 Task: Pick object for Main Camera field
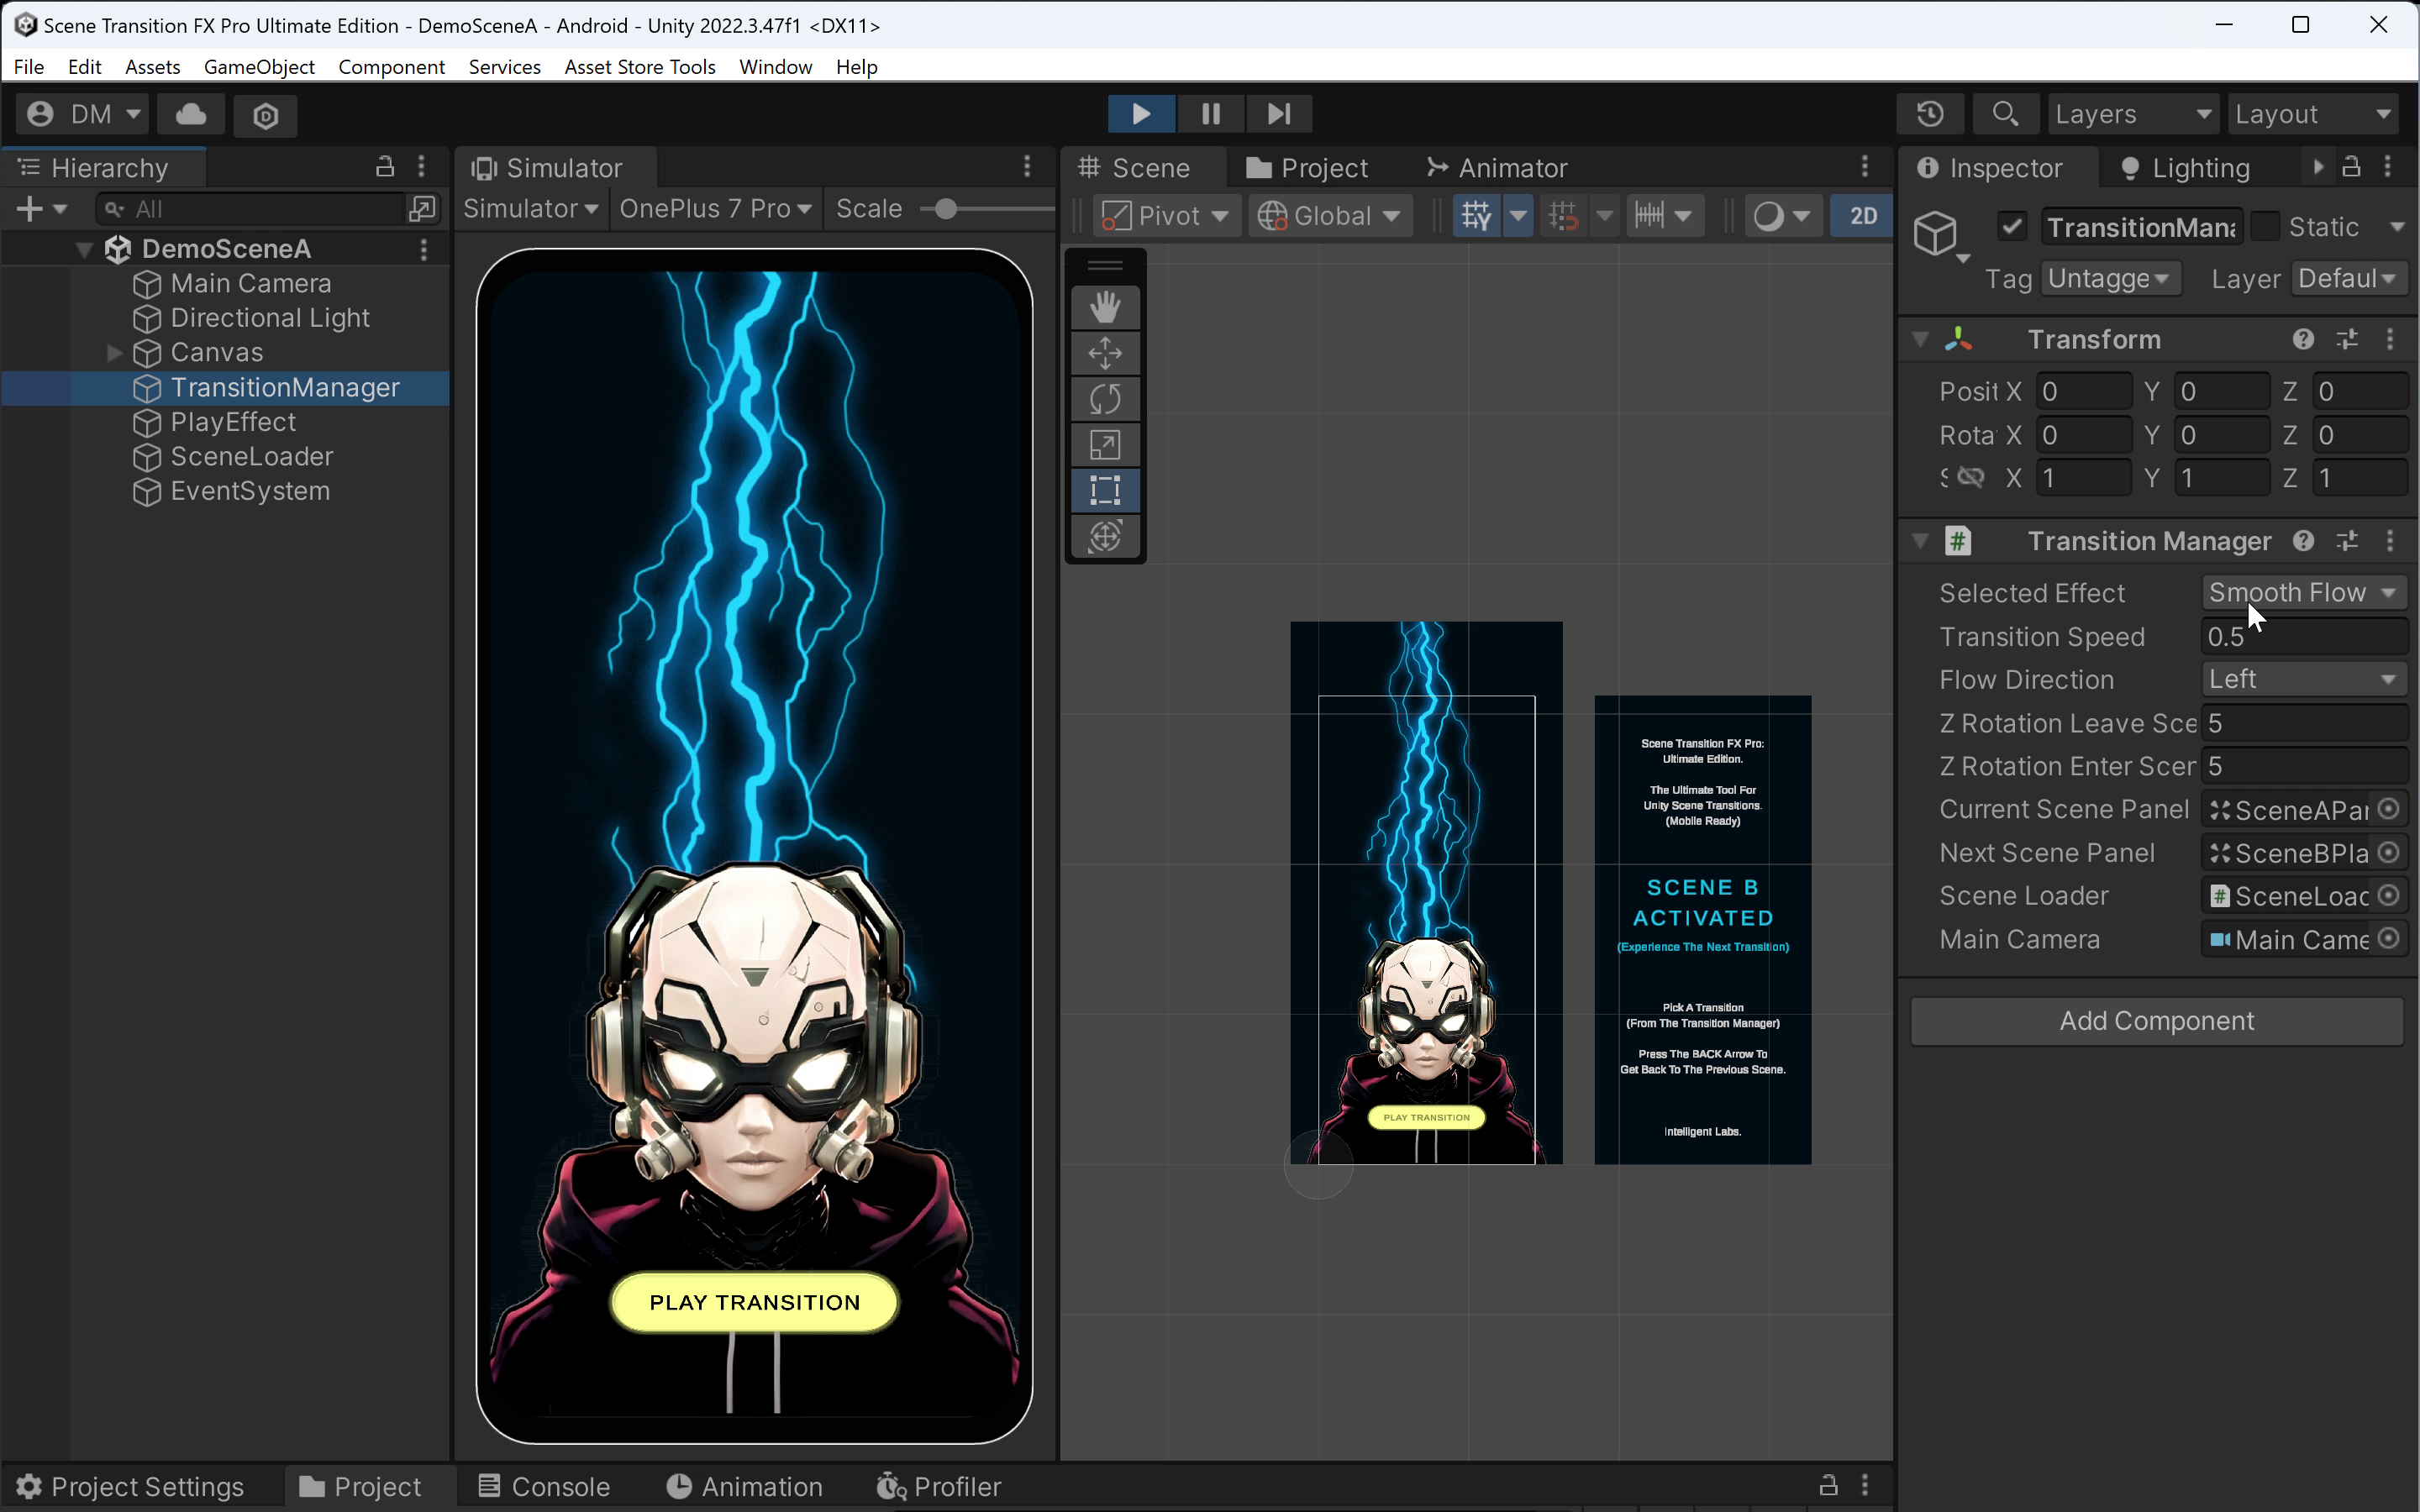tap(2389, 939)
